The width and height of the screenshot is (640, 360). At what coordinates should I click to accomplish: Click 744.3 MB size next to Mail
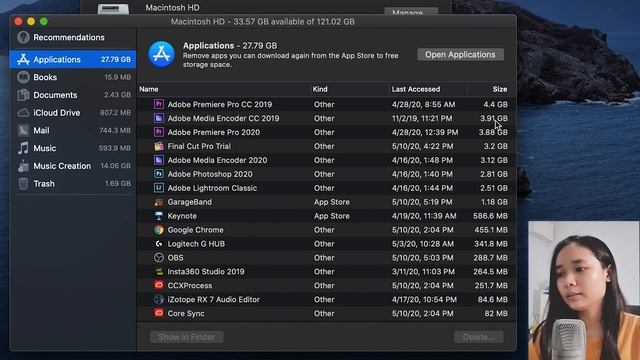point(115,130)
